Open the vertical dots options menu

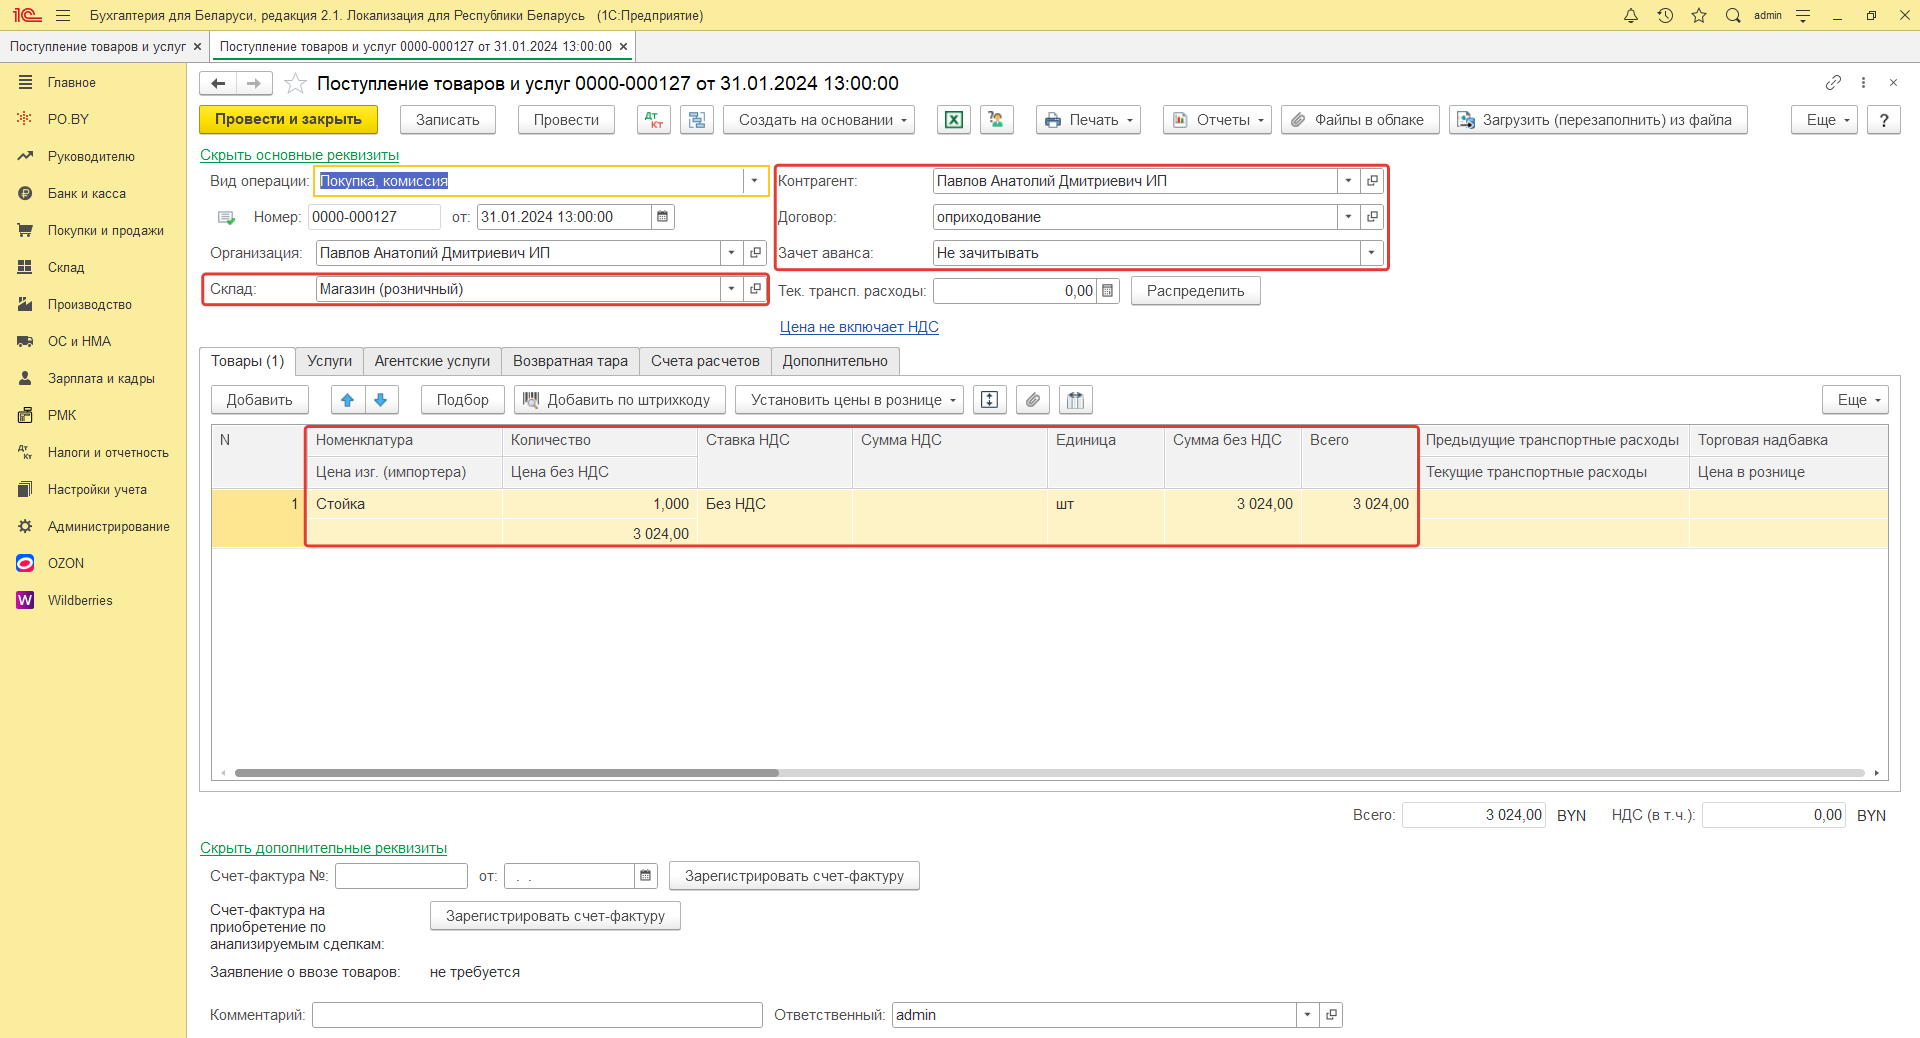tap(1863, 82)
